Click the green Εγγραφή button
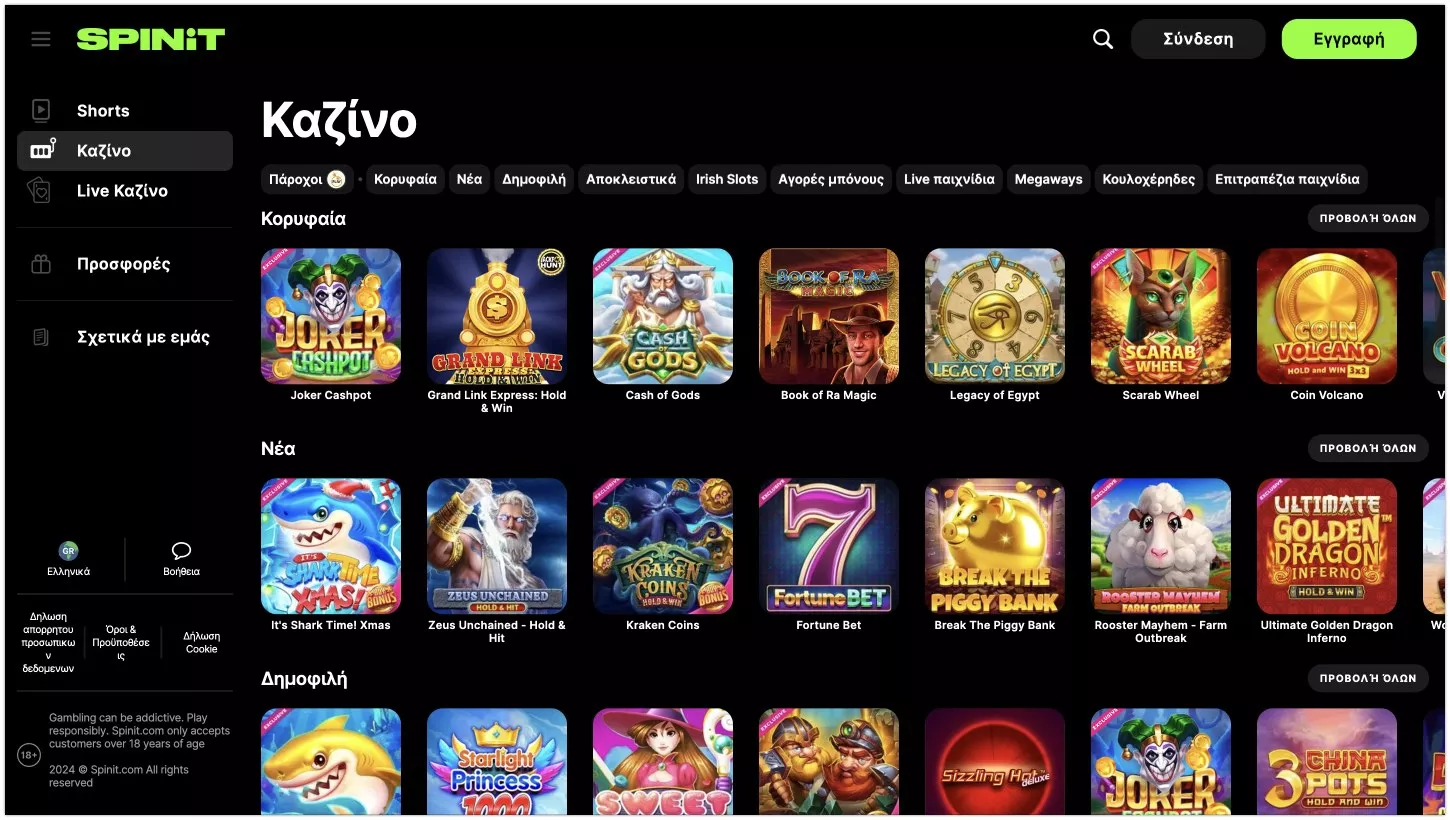 tap(1349, 39)
